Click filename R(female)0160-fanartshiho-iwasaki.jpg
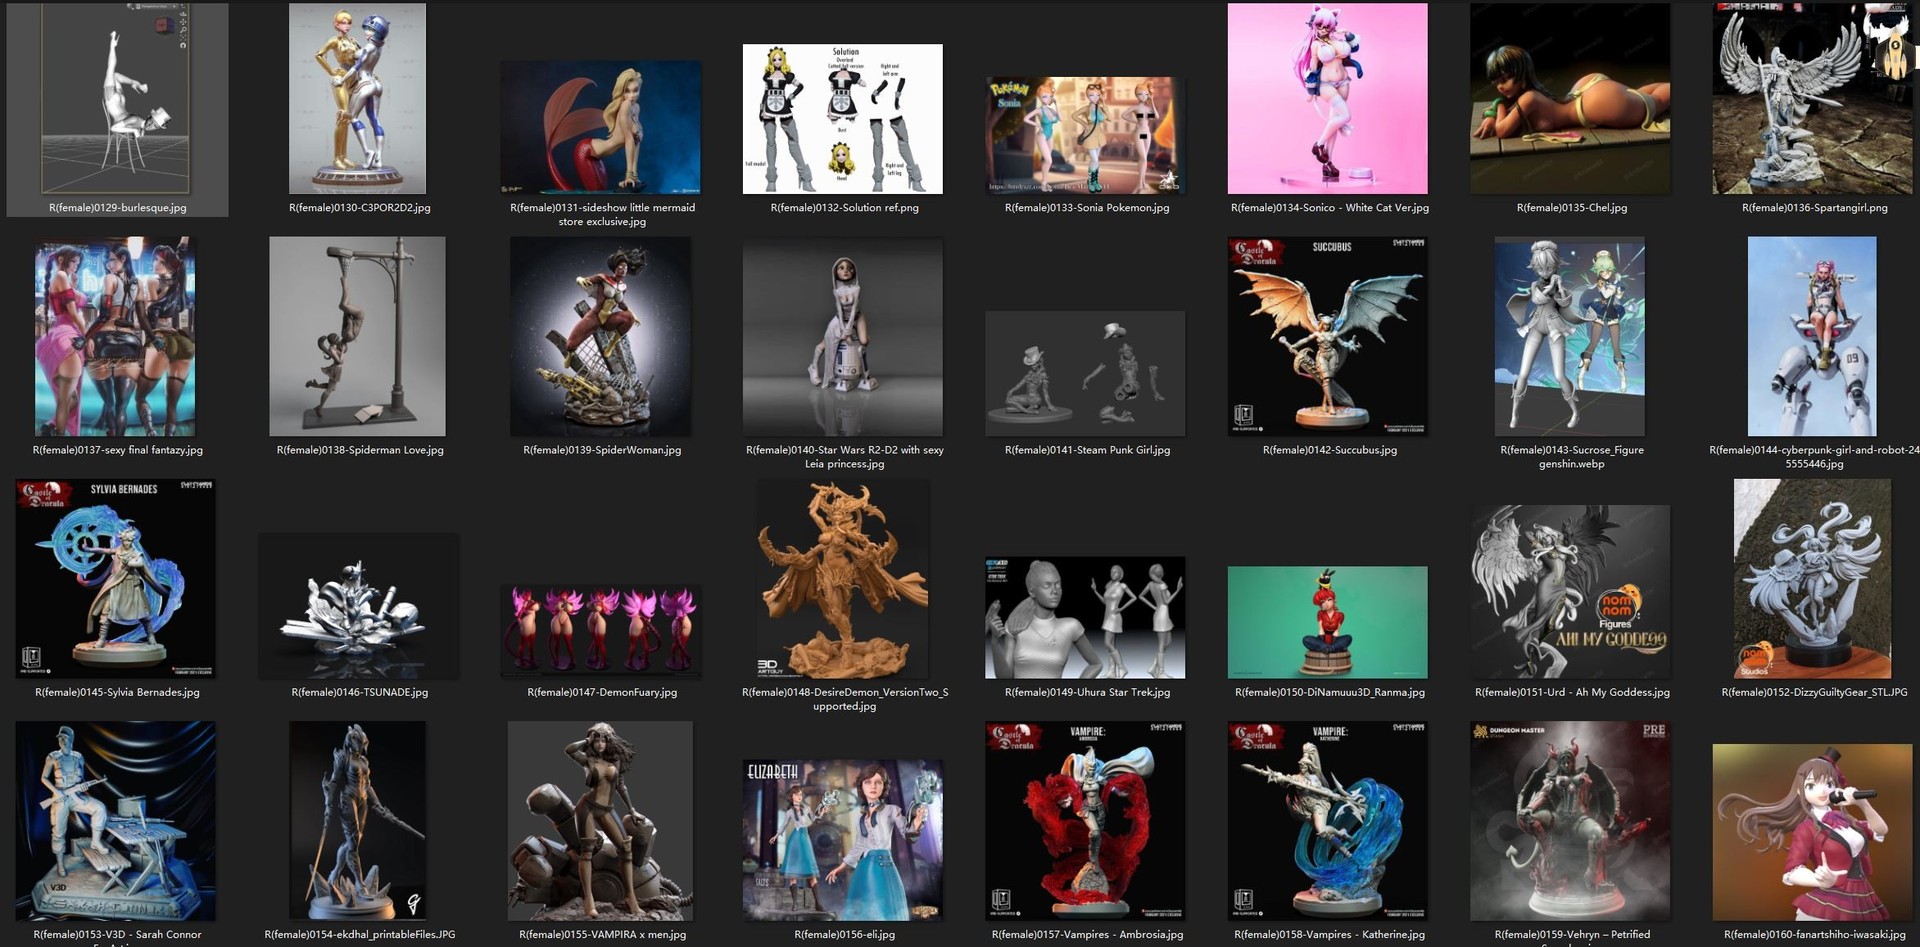 pyautogui.click(x=1815, y=935)
